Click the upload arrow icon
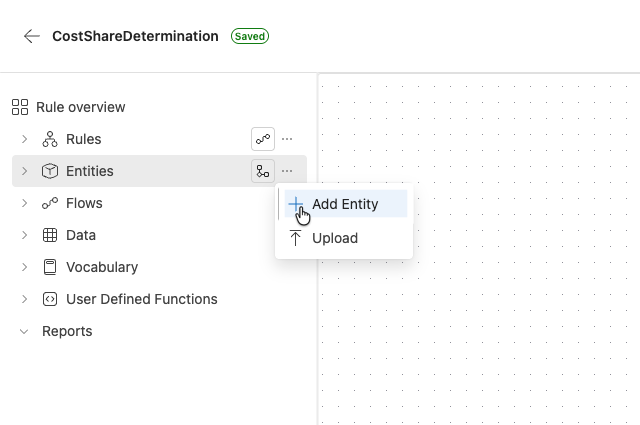 pyautogui.click(x=295, y=238)
